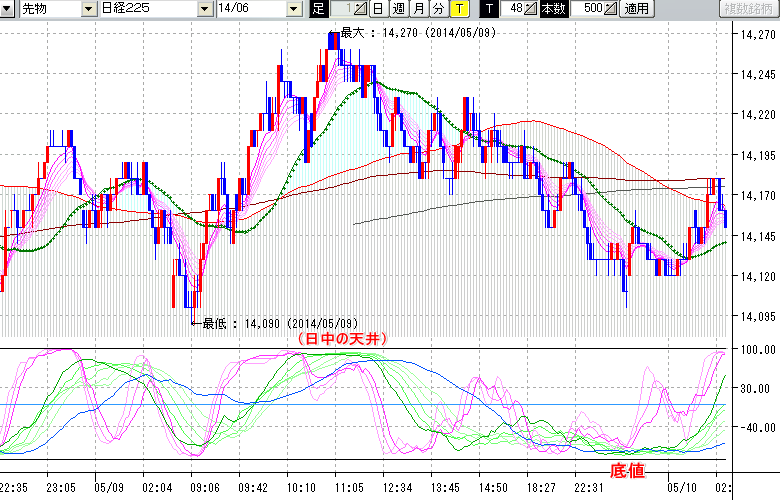The image size is (780, 500).
Task: Select minute (分) candle interval
Action: click(x=438, y=9)
